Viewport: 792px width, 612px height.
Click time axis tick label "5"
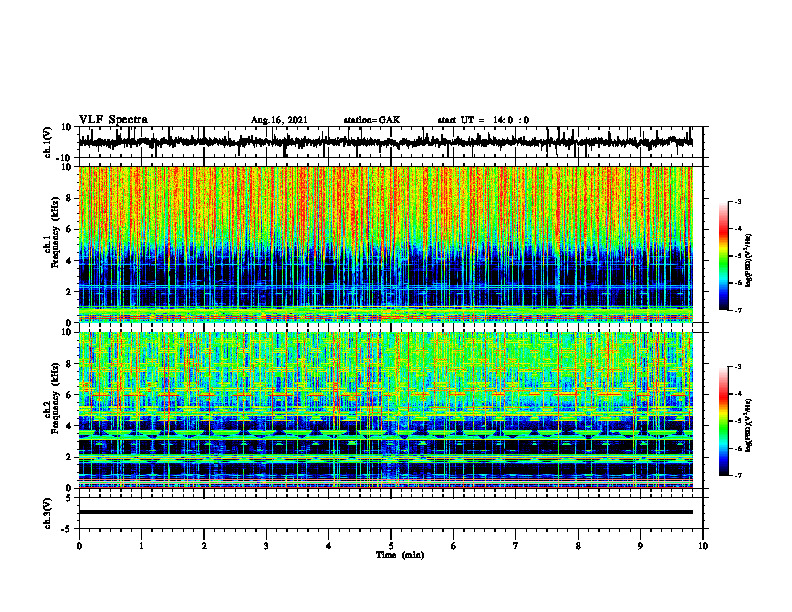391,546
